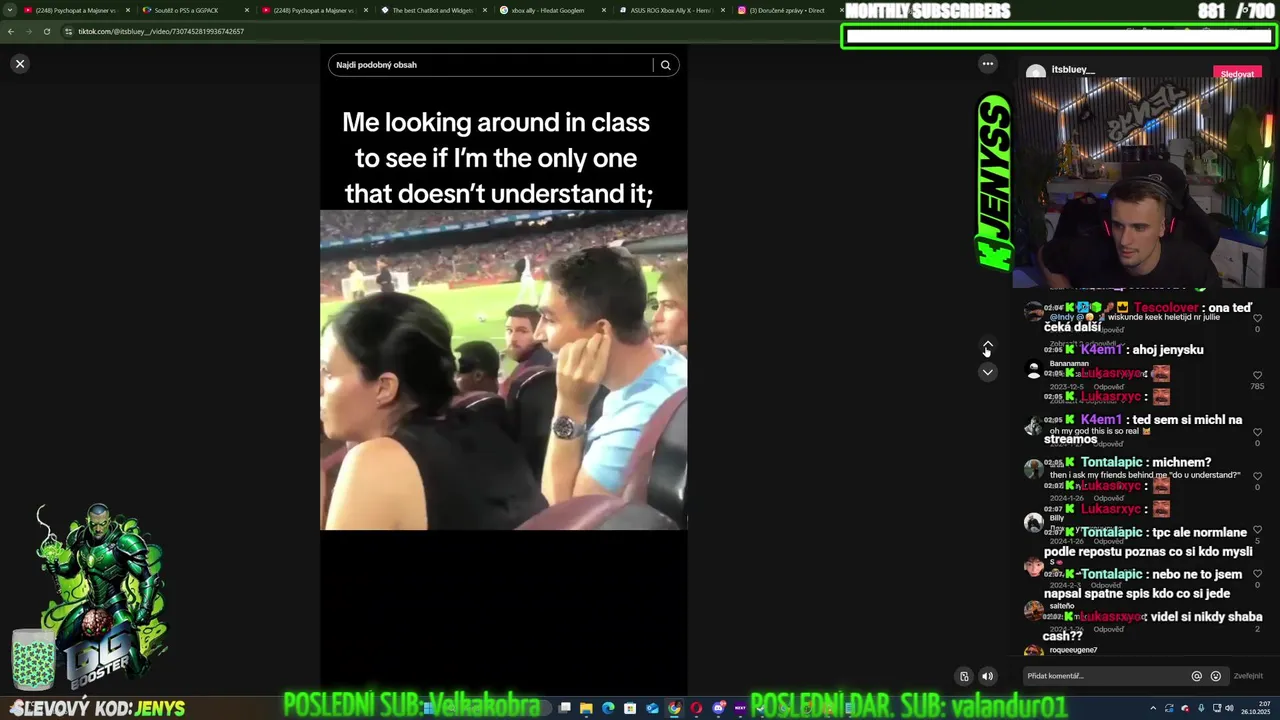Open volume control in system tray
The width and height of the screenshot is (1280, 720).
click(x=1229, y=708)
